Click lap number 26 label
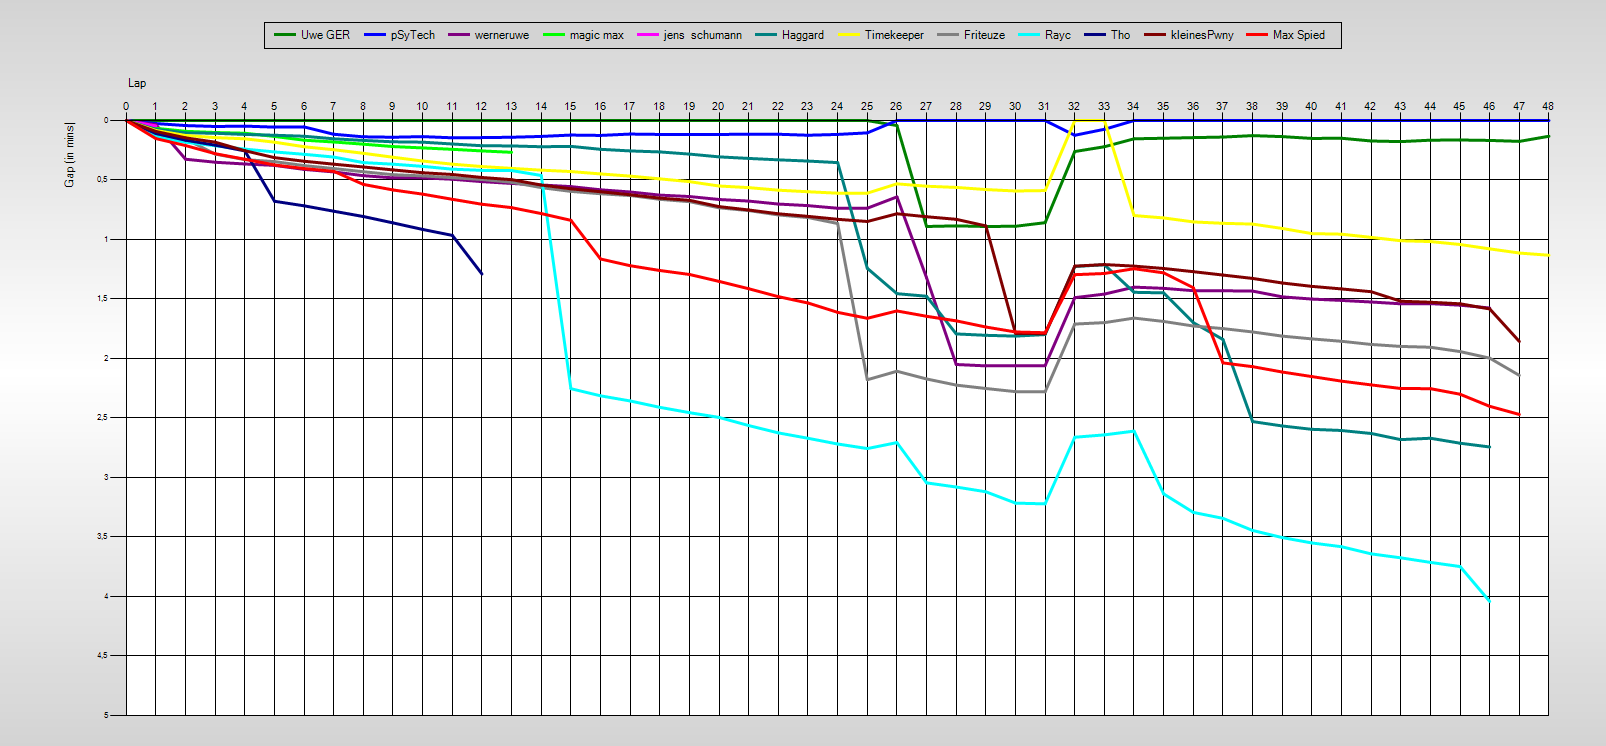The width and height of the screenshot is (1606, 746). click(896, 106)
